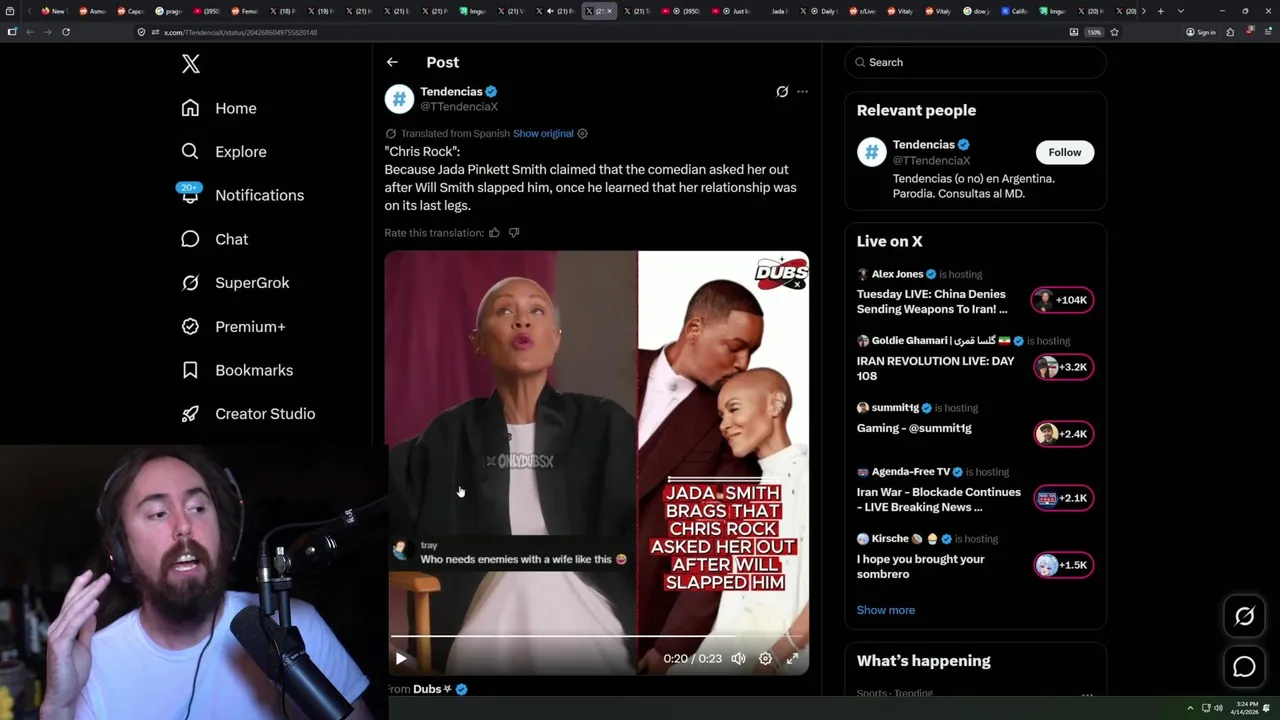Join summit1g live +2.4K

tap(1062, 434)
